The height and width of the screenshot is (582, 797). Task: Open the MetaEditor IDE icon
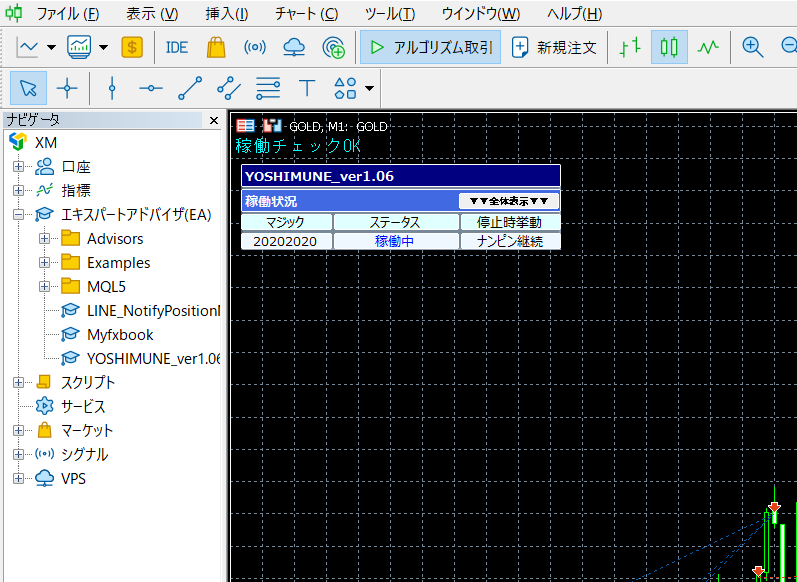[177, 47]
